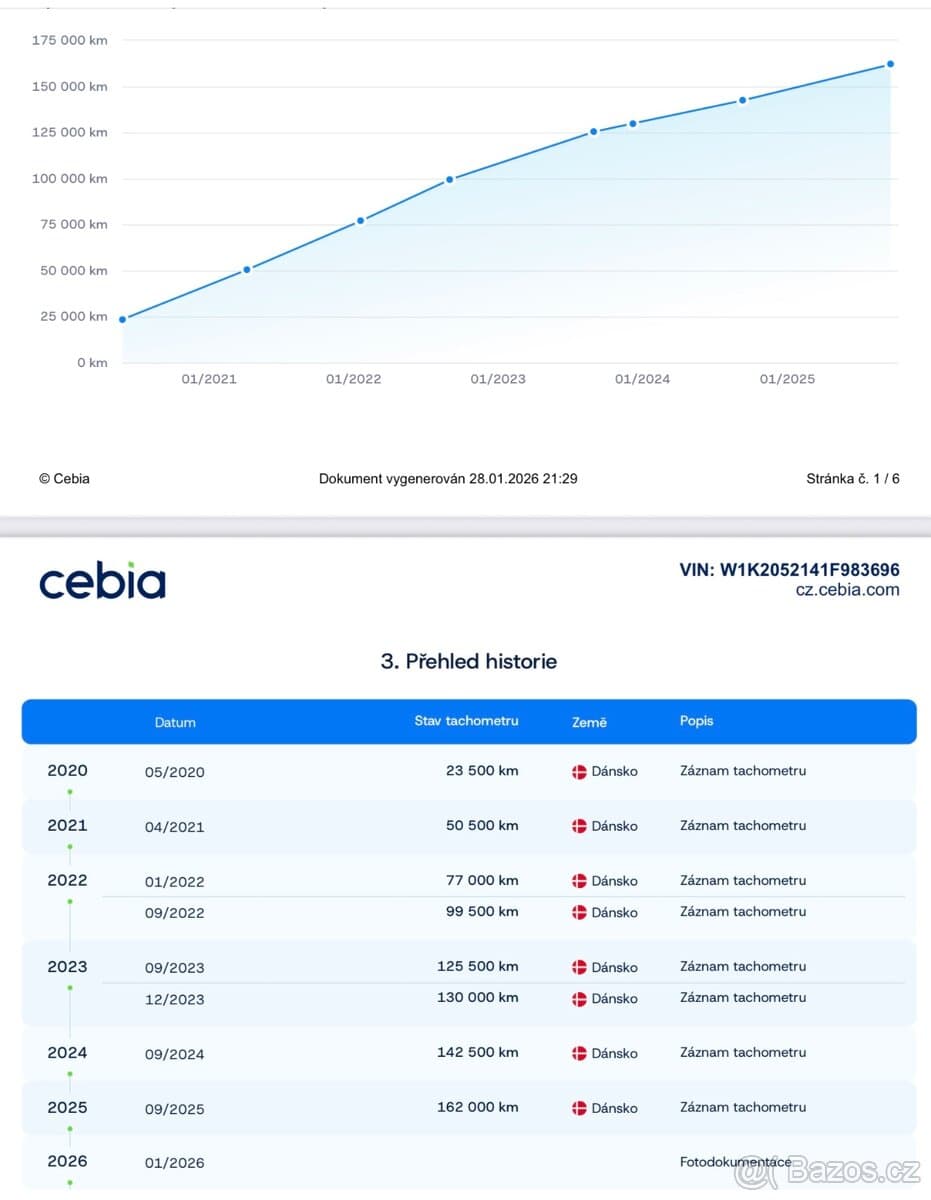Viewport: 931px width, 1200px height.
Task: Click the 162 000 km chart point
Action: click(890, 64)
